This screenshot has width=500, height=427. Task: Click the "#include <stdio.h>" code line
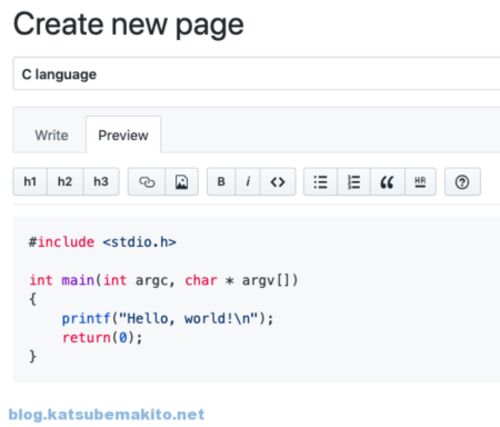pyautogui.click(x=102, y=242)
